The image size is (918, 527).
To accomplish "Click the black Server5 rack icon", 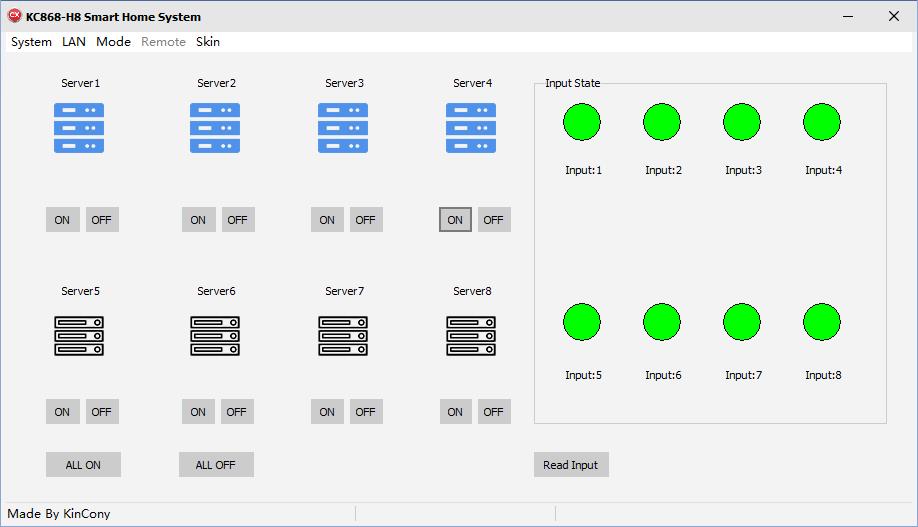I will (79, 336).
